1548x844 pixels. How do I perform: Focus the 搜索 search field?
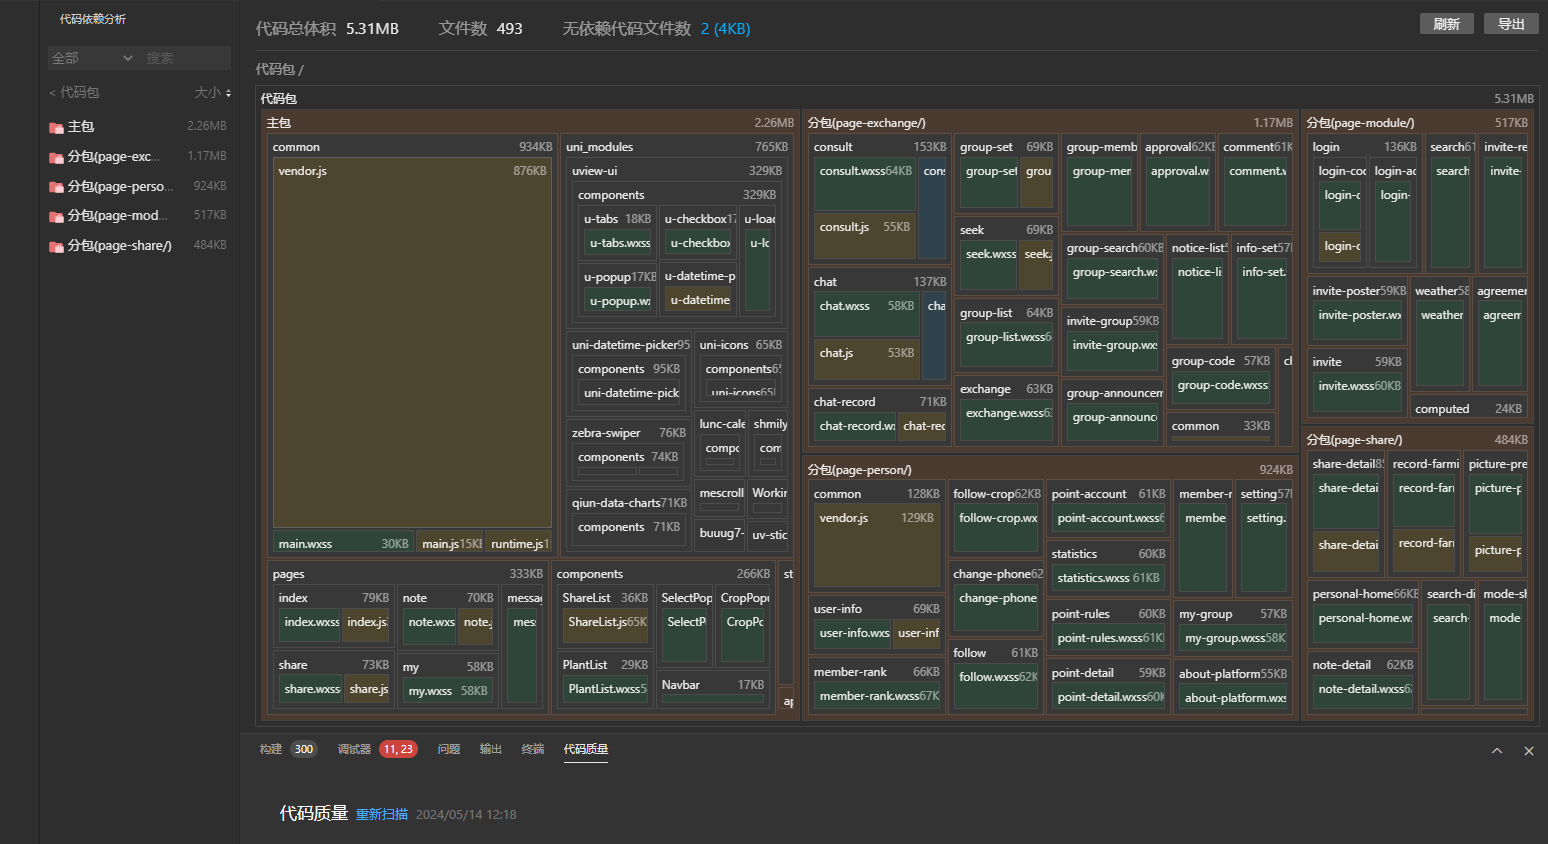coord(186,58)
